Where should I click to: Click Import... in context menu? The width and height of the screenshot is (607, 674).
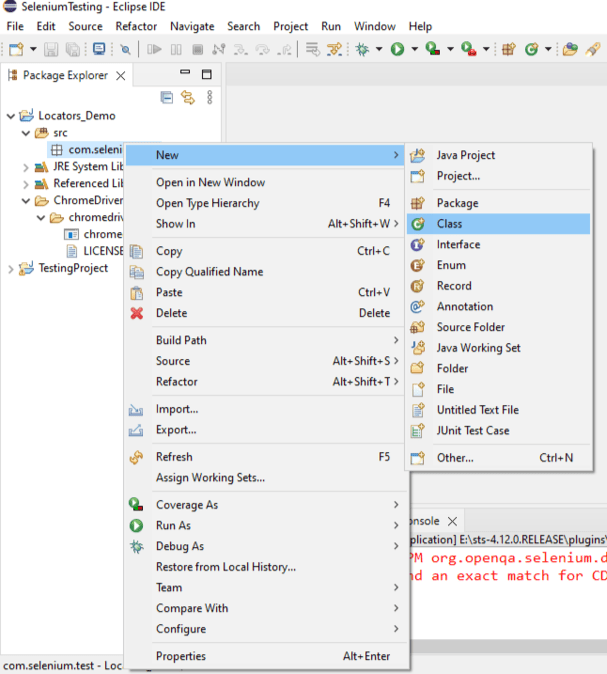(265, 409)
